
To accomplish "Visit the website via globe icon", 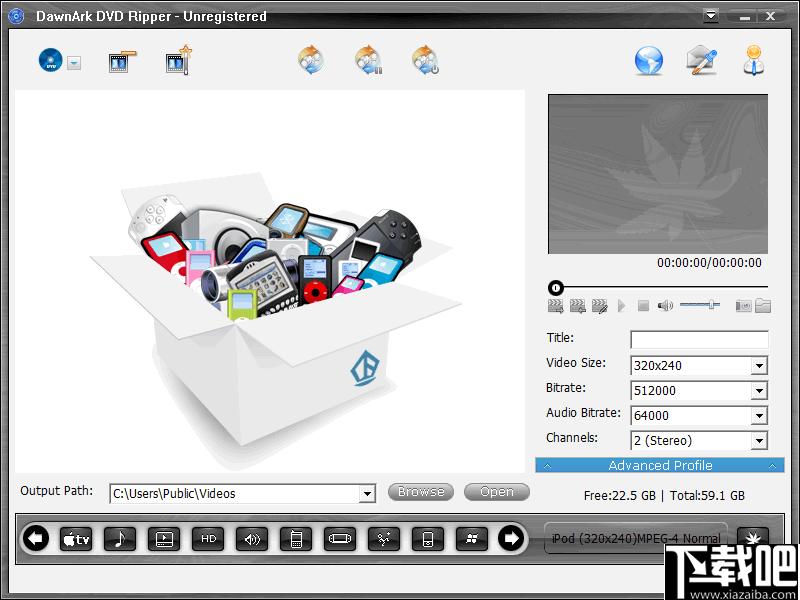I will point(648,61).
